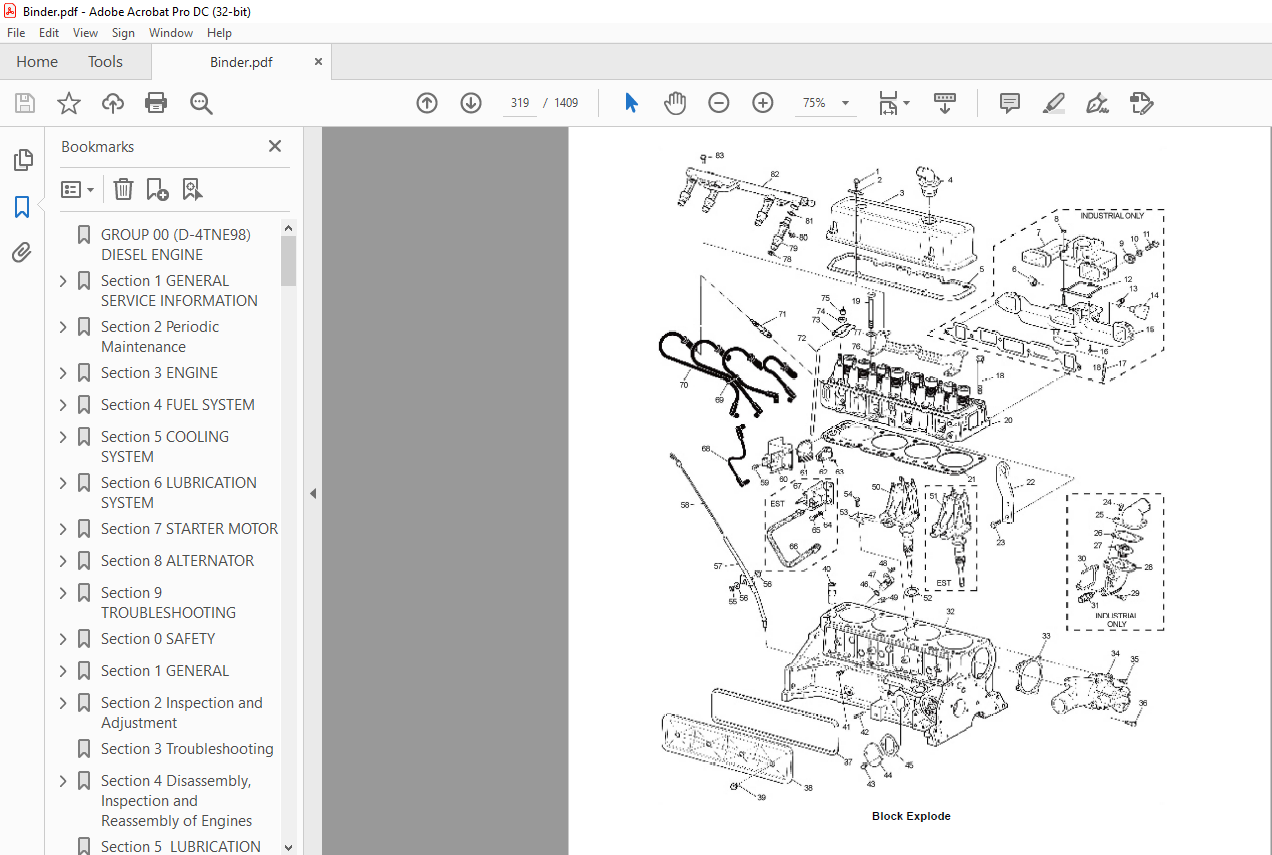Find a bookmark with the star-page icon

[192, 189]
